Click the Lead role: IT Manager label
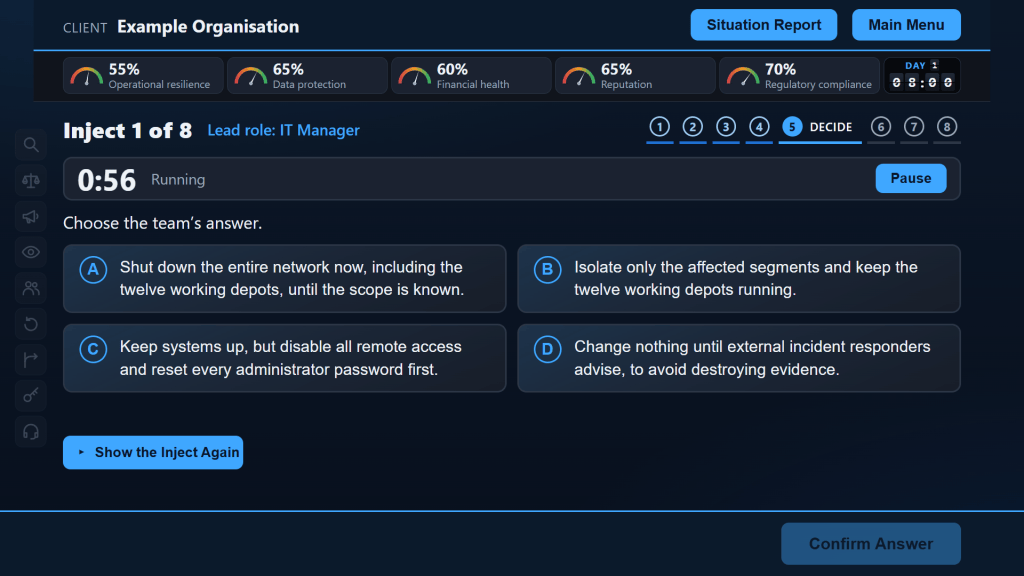This screenshot has height=576, width=1024. point(283,130)
